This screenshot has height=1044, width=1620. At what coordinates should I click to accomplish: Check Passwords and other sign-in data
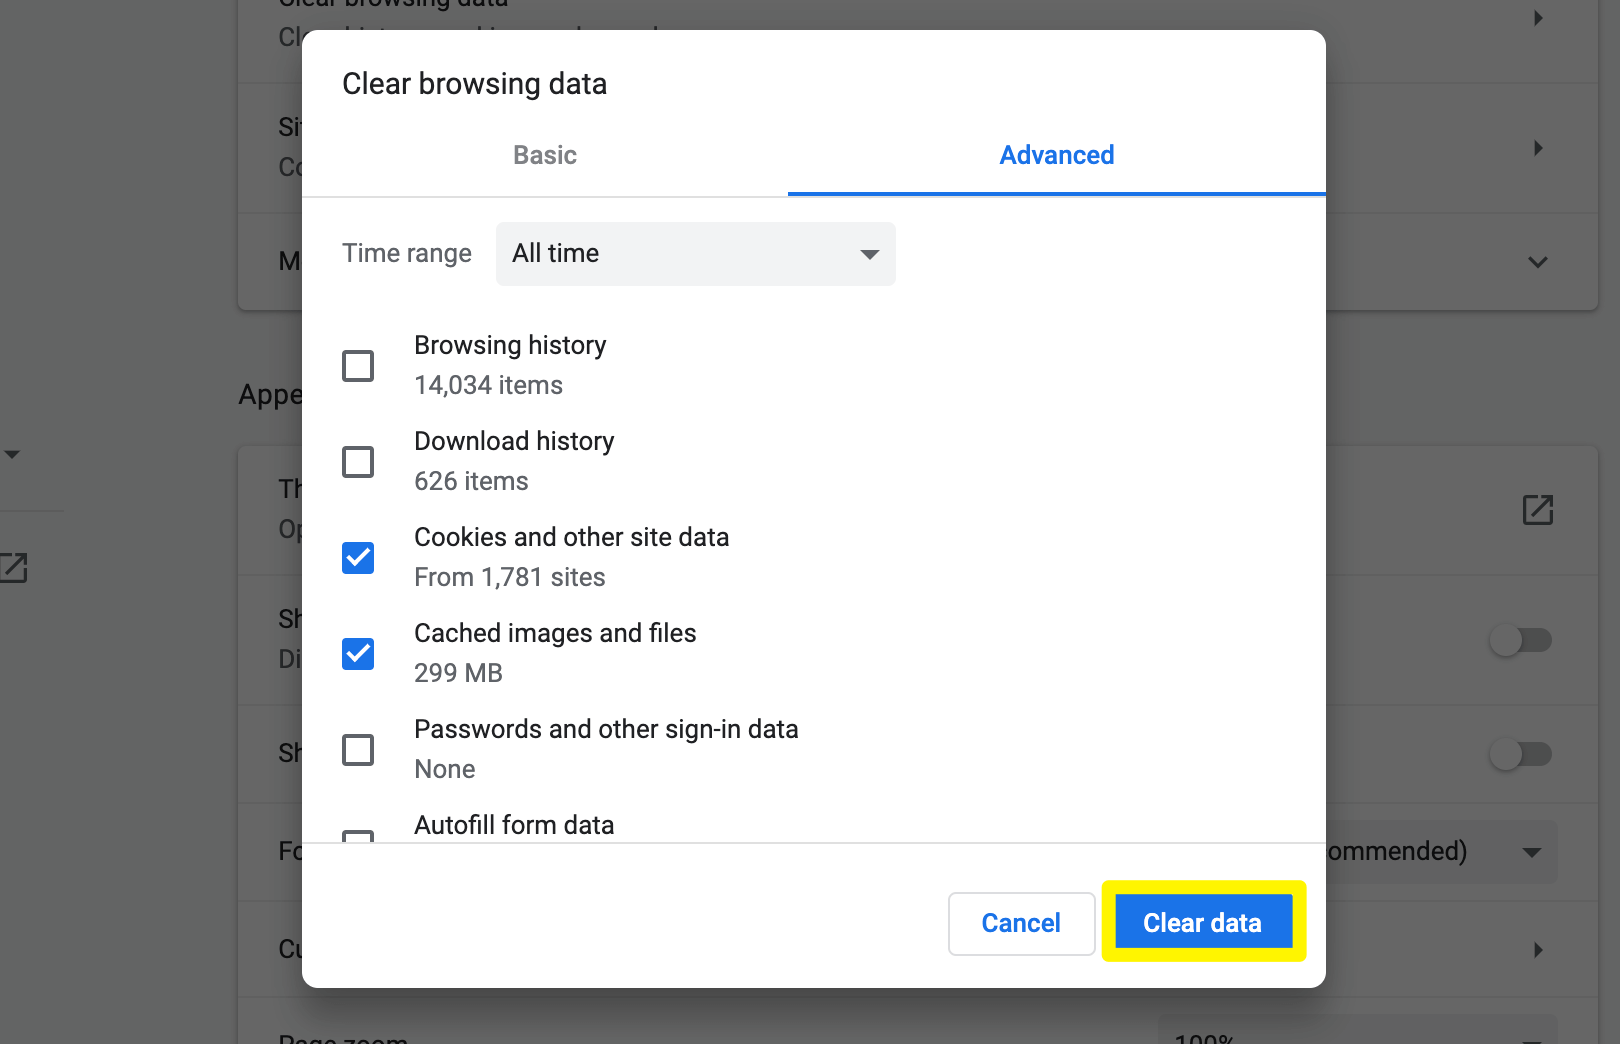(x=358, y=750)
